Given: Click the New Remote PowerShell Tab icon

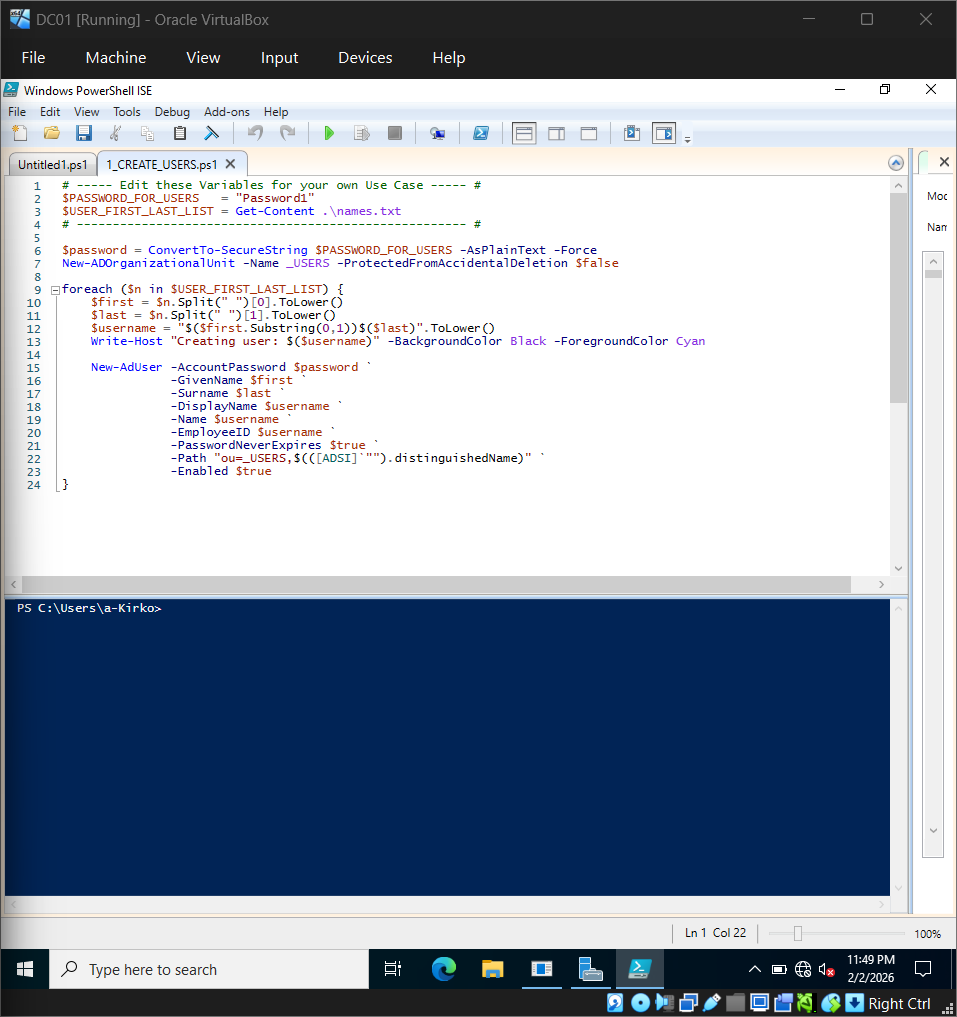Looking at the screenshot, I should click(437, 133).
